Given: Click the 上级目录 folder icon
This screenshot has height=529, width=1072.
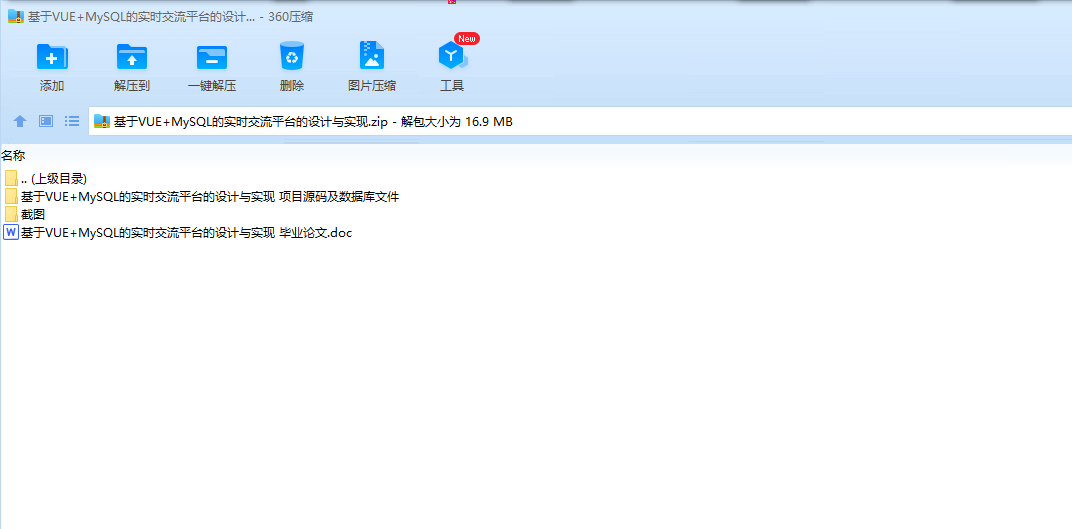Looking at the screenshot, I should point(11,179).
